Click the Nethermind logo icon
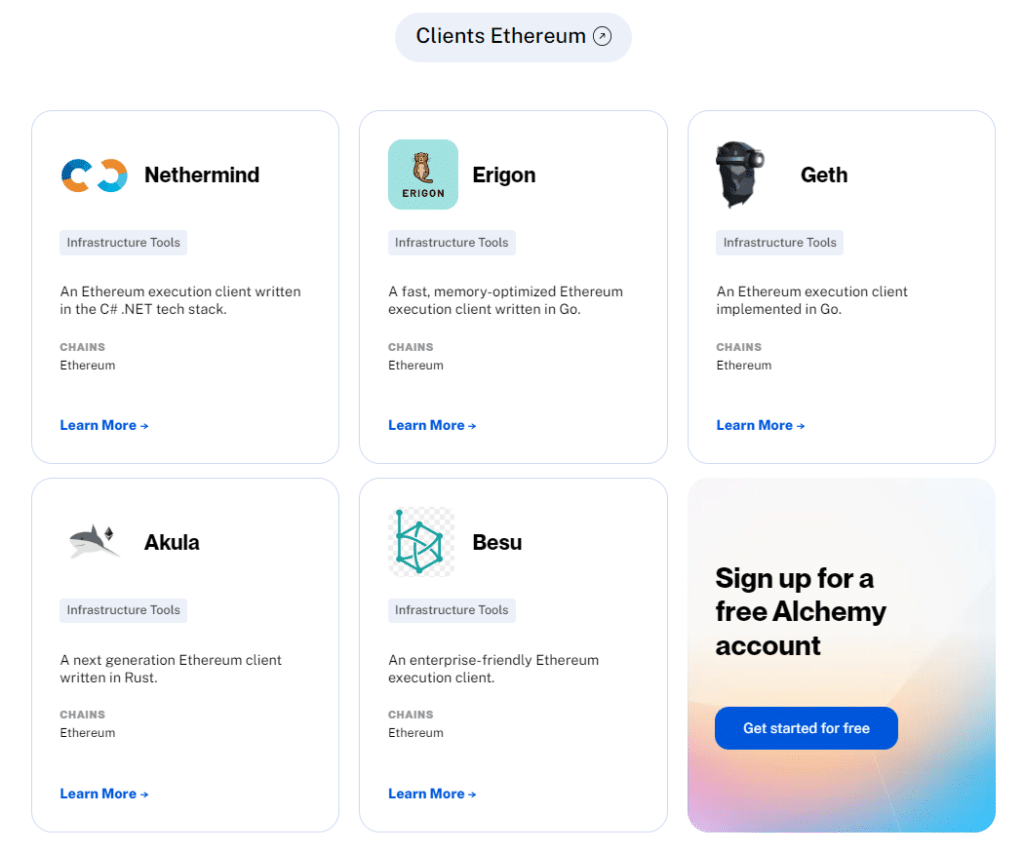The height and width of the screenshot is (852, 1024). point(94,175)
